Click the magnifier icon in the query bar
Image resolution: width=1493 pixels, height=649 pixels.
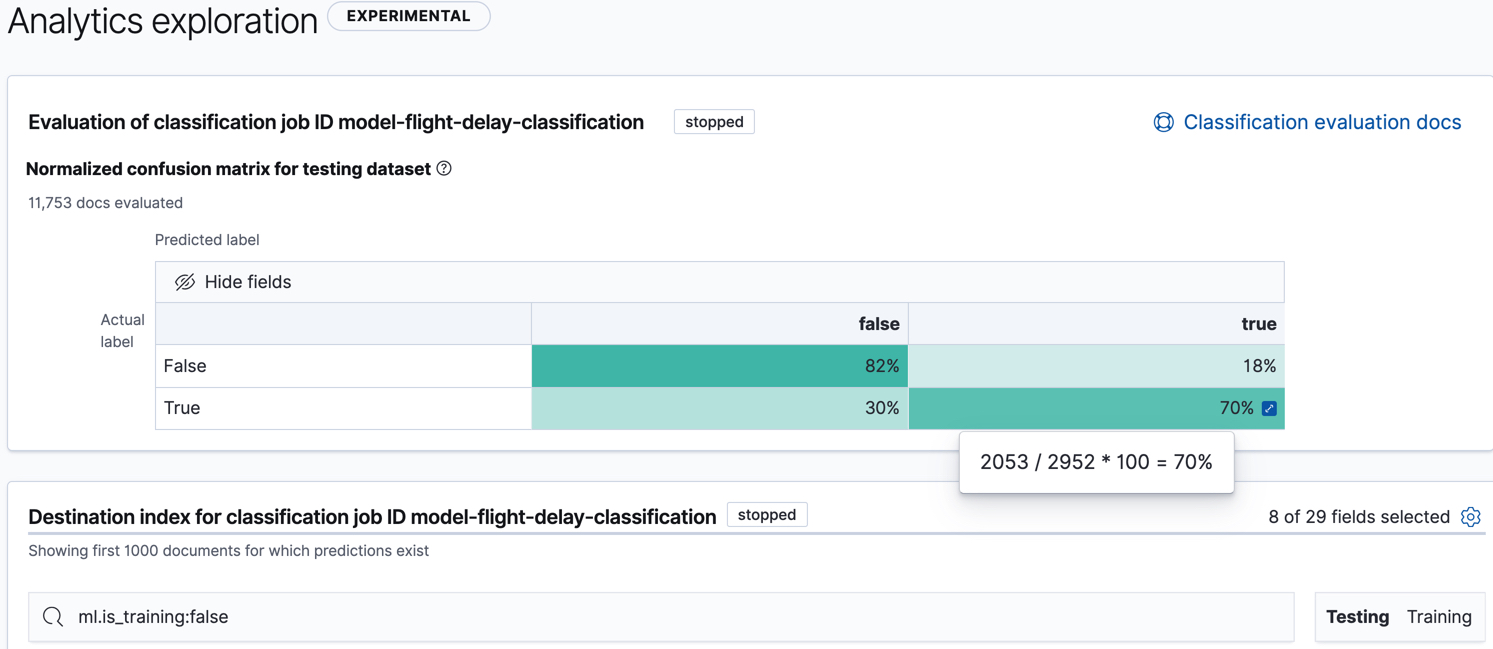[52, 617]
